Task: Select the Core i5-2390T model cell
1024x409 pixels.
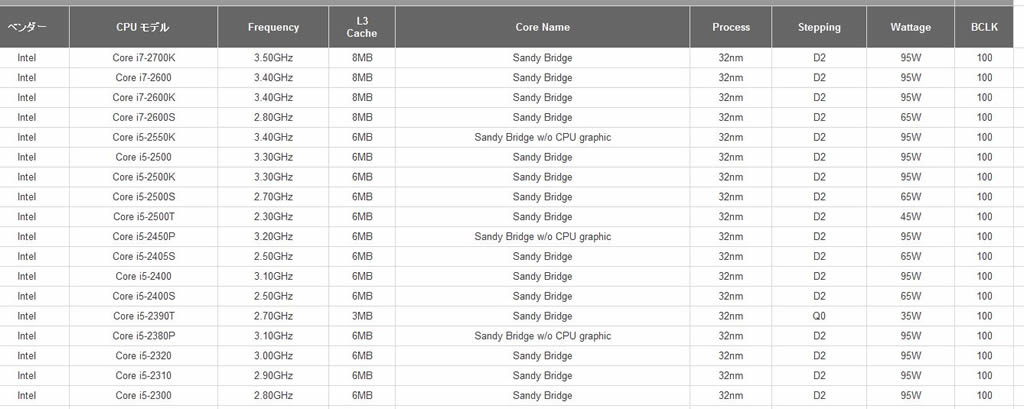Action: [143, 316]
